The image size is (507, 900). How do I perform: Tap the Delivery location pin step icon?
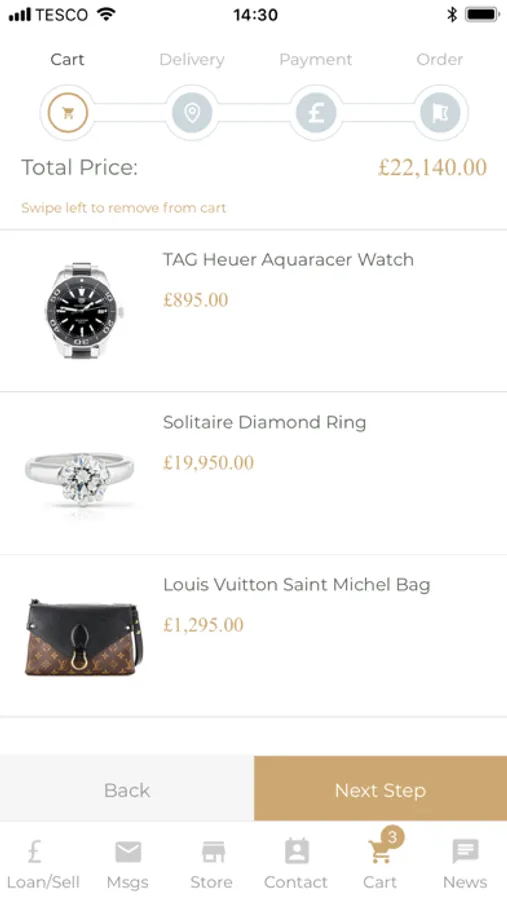click(x=192, y=113)
